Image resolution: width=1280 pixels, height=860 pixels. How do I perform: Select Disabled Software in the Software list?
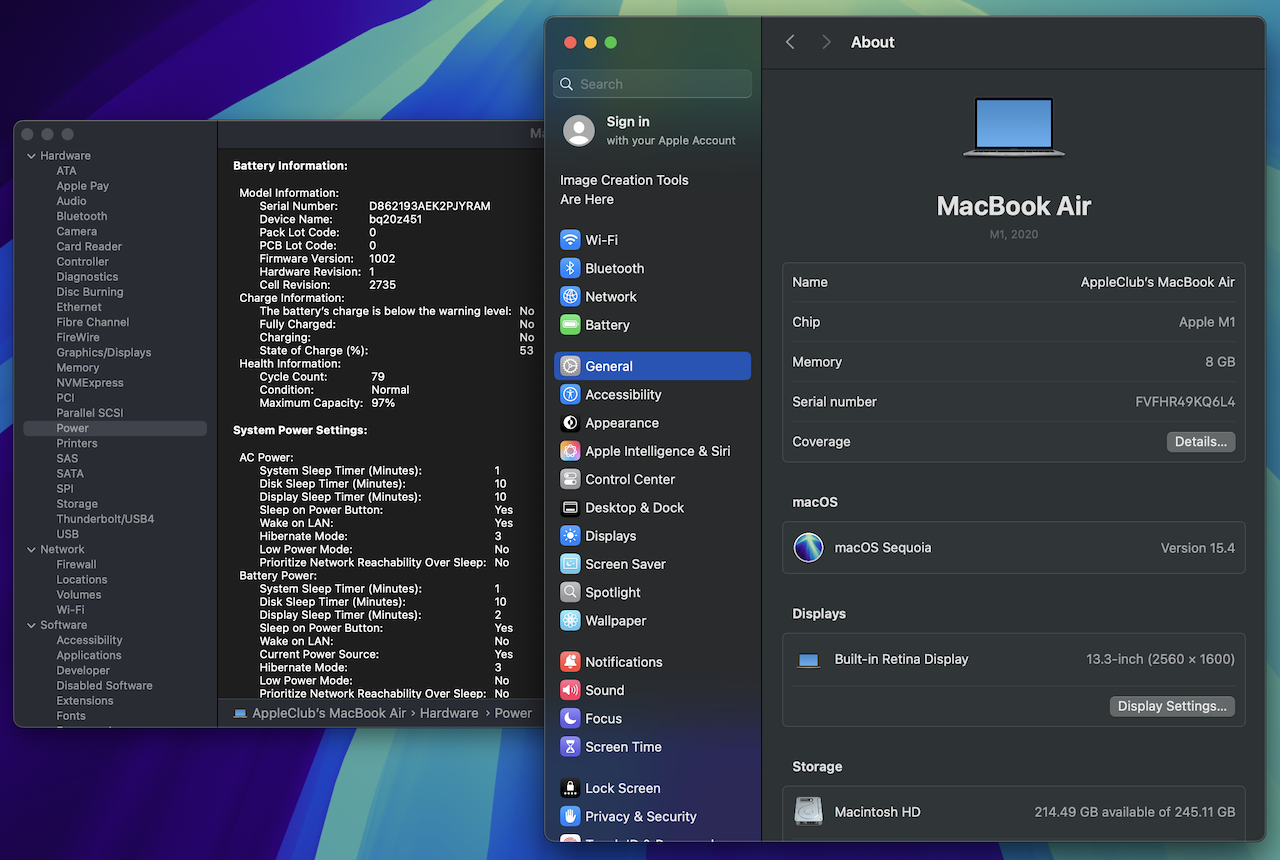[x=104, y=686]
